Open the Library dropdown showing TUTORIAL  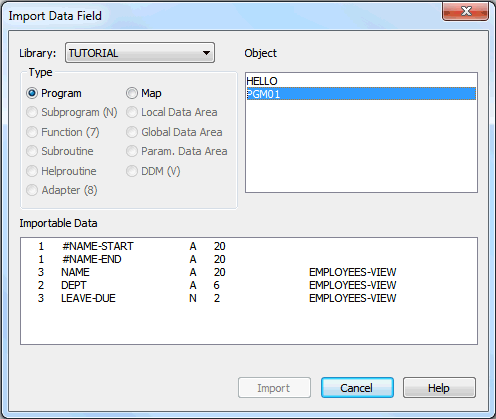pos(140,53)
